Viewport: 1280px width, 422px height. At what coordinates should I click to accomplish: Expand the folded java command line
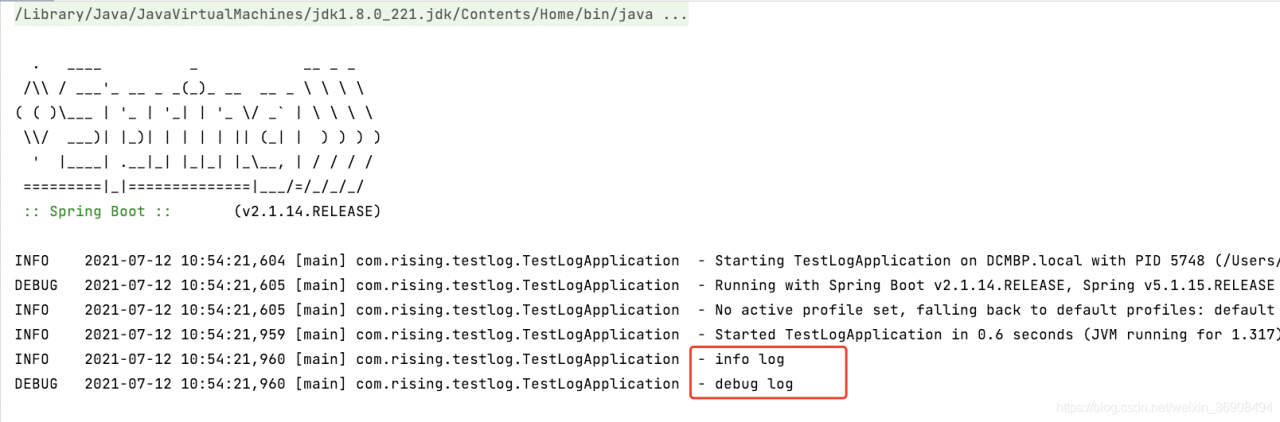(350, 16)
